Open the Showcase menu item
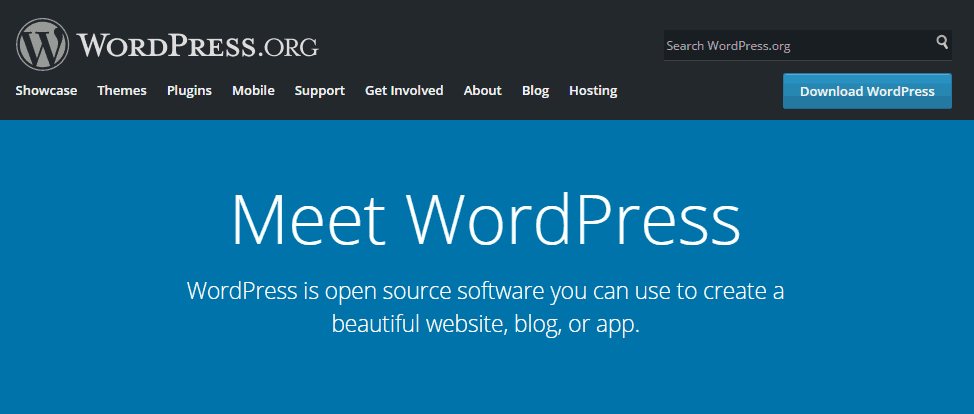Viewport: 974px width, 414px height. [47, 91]
